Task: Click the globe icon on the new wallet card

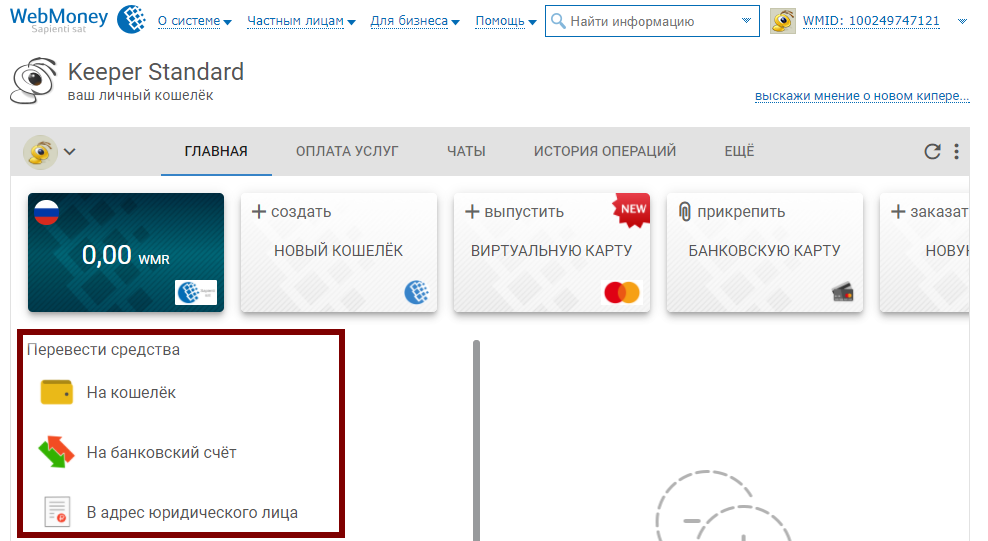Action: tap(416, 292)
